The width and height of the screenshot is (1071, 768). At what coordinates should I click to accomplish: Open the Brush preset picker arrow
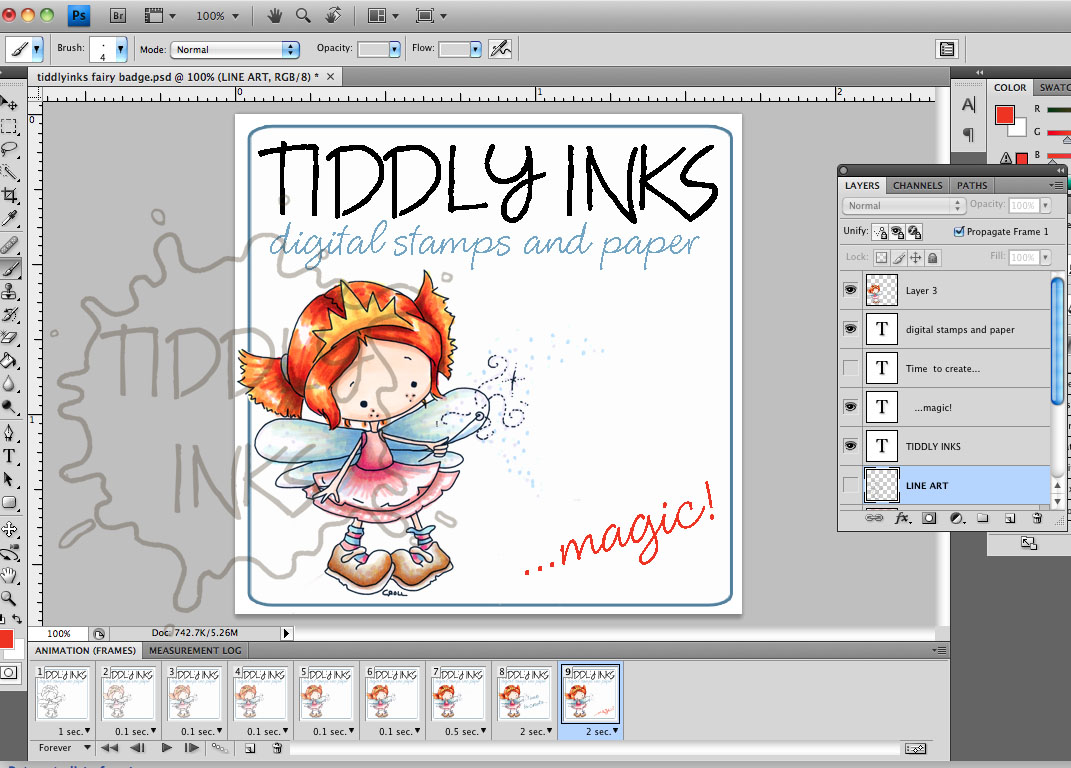click(121, 49)
